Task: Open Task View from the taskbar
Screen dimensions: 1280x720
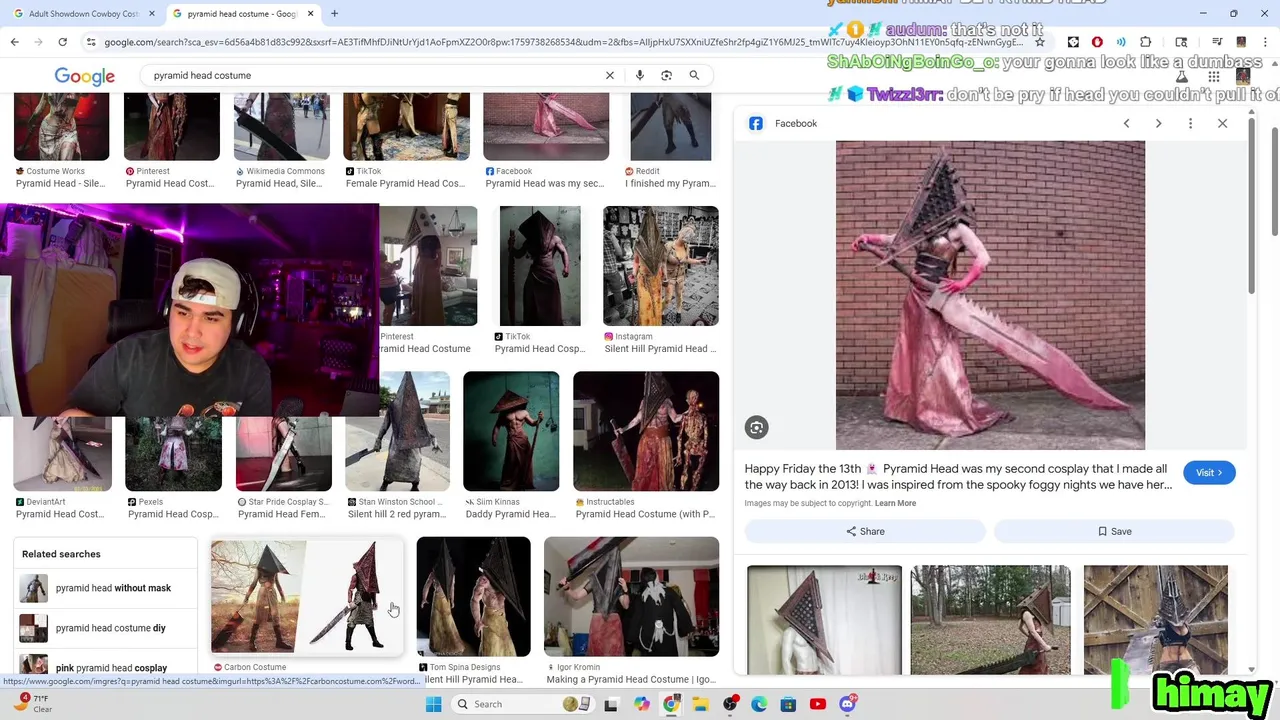Action: [611, 704]
